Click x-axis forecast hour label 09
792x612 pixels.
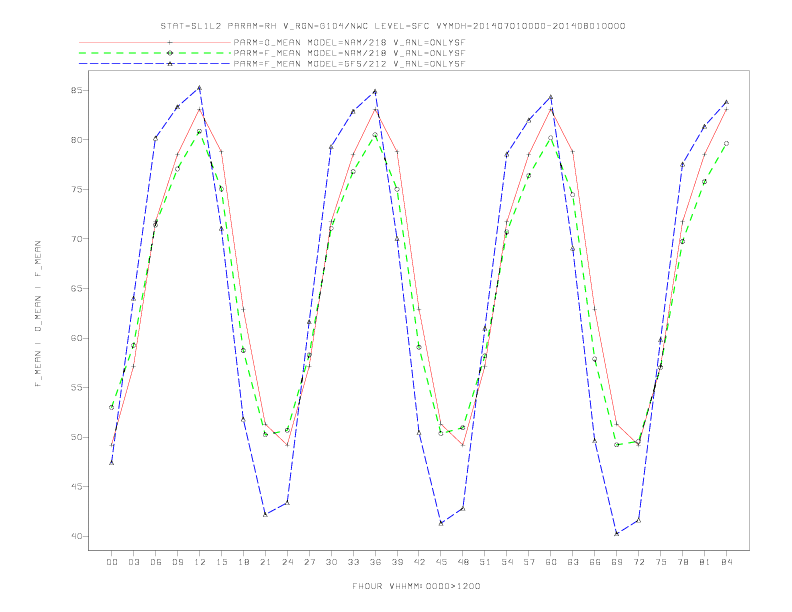click(x=177, y=562)
